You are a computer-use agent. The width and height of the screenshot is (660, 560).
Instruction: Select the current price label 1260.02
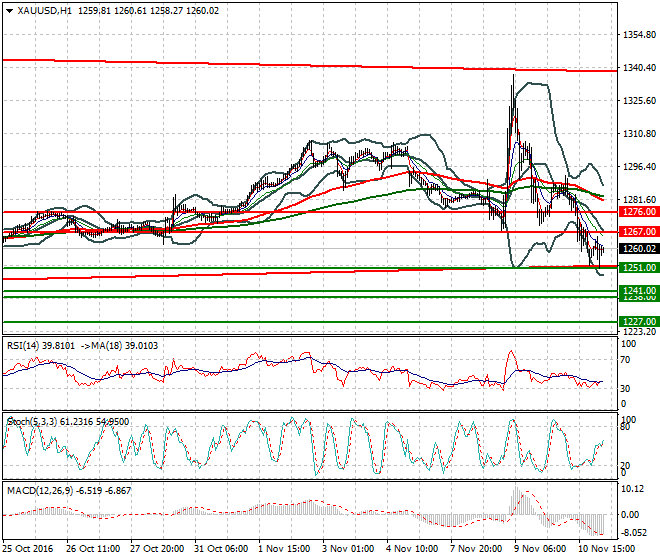pyautogui.click(x=639, y=248)
